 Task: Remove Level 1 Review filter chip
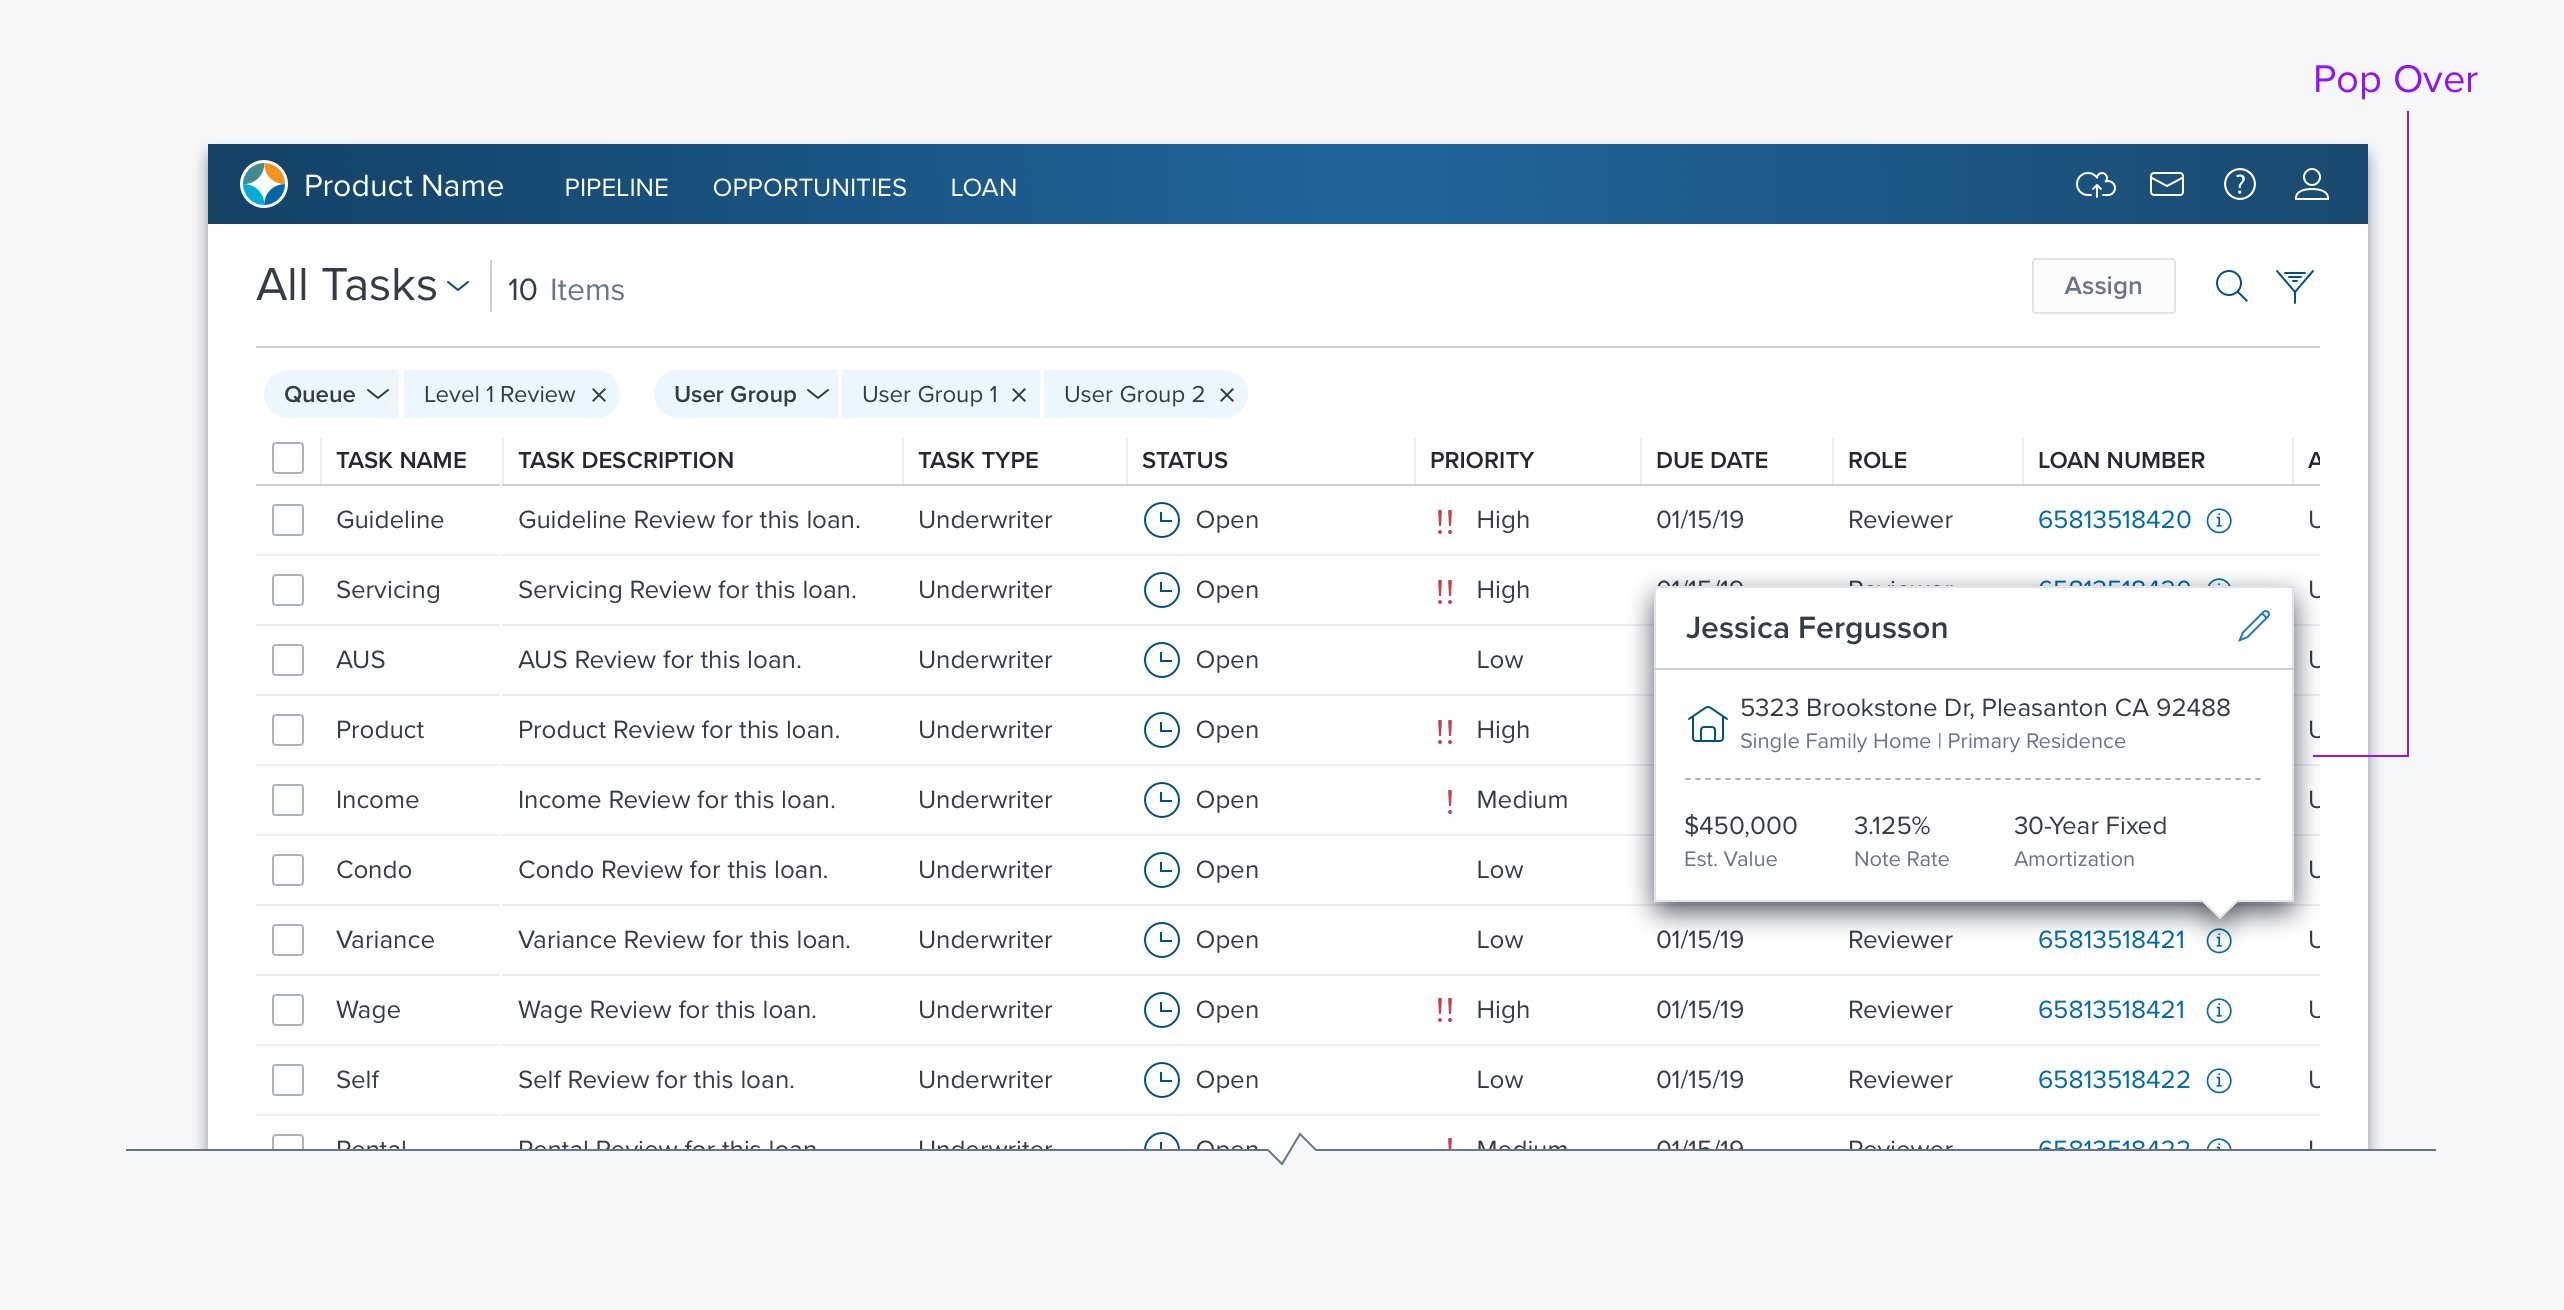click(x=599, y=395)
